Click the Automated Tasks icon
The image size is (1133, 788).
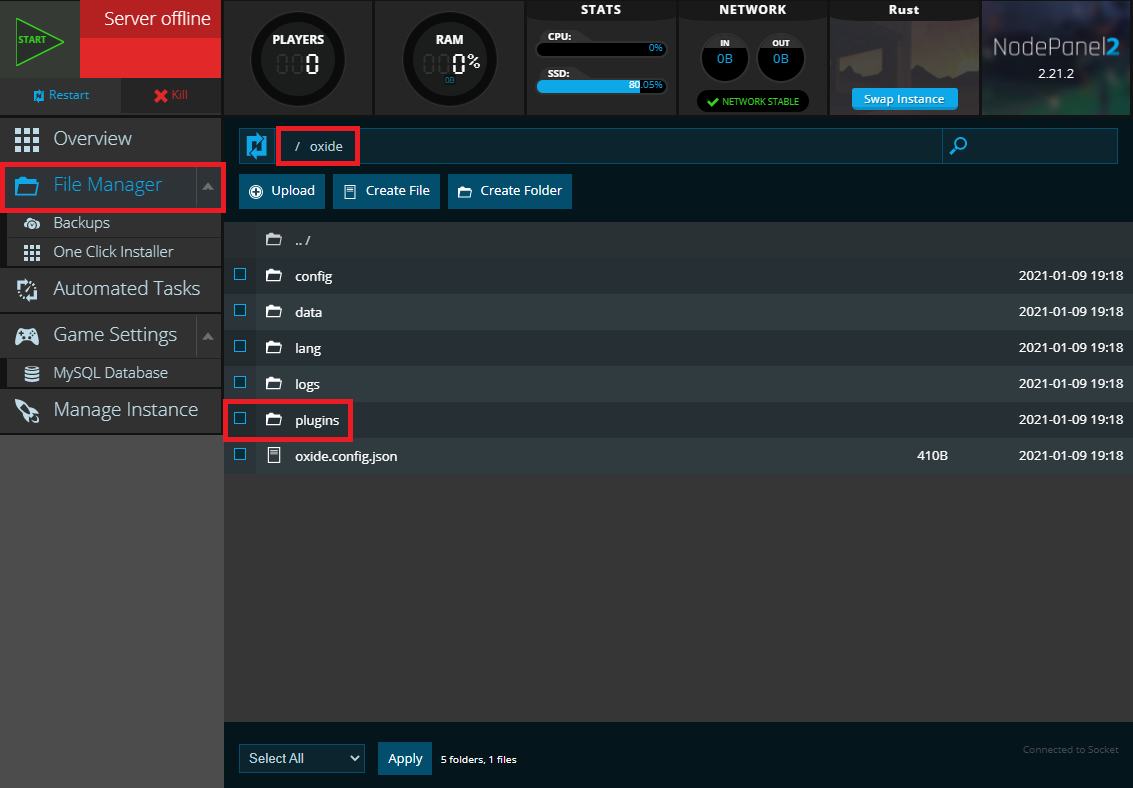point(27,290)
